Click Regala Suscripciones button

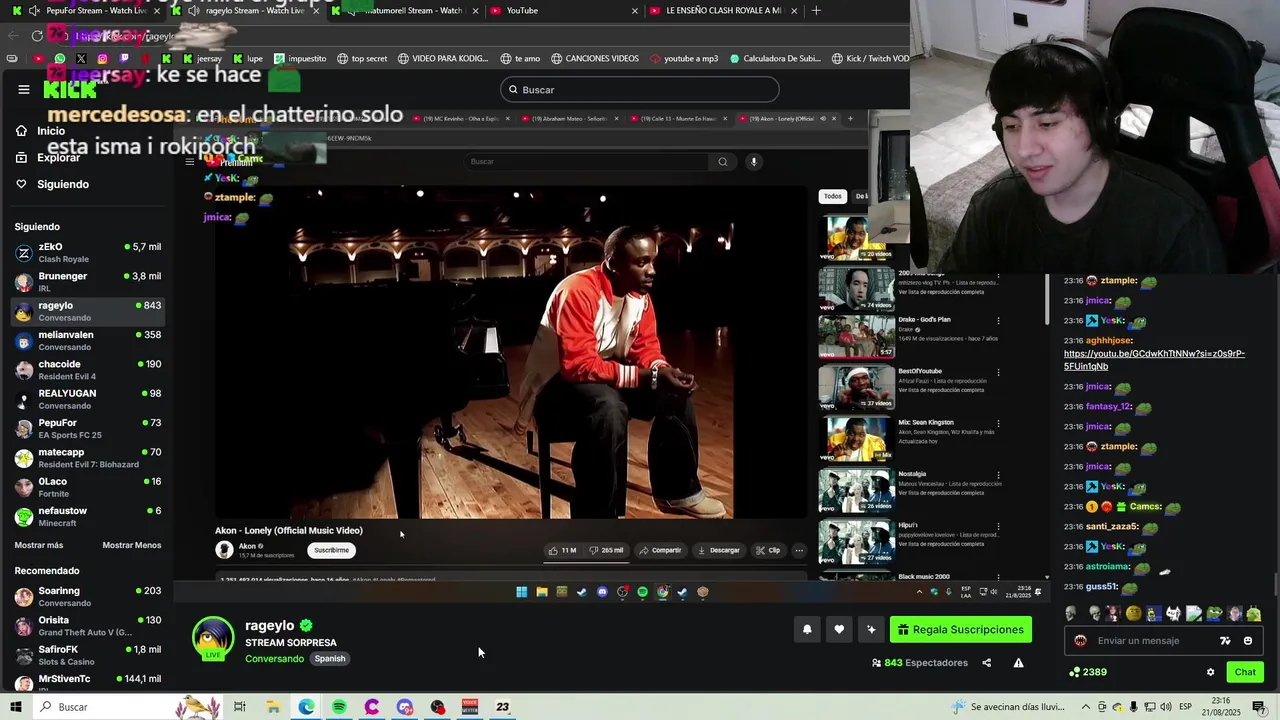pos(961,629)
